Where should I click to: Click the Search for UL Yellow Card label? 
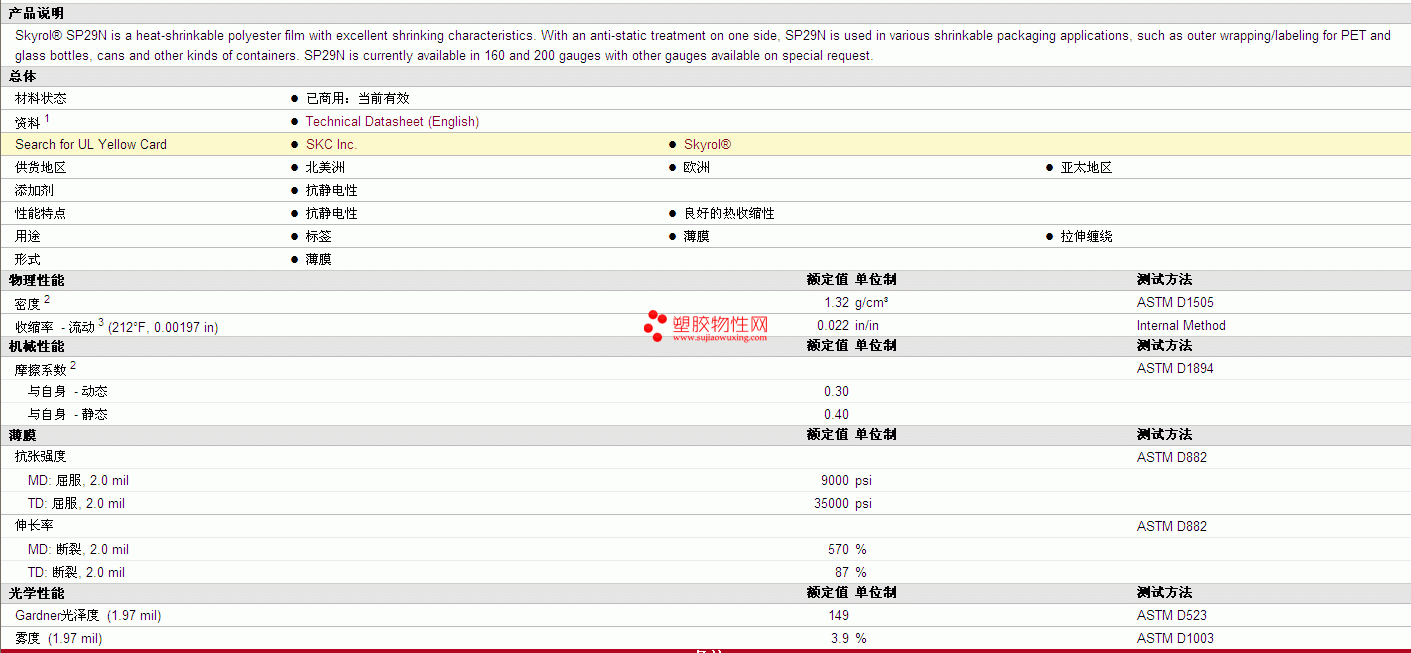pyautogui.click(x=91, y=145)
